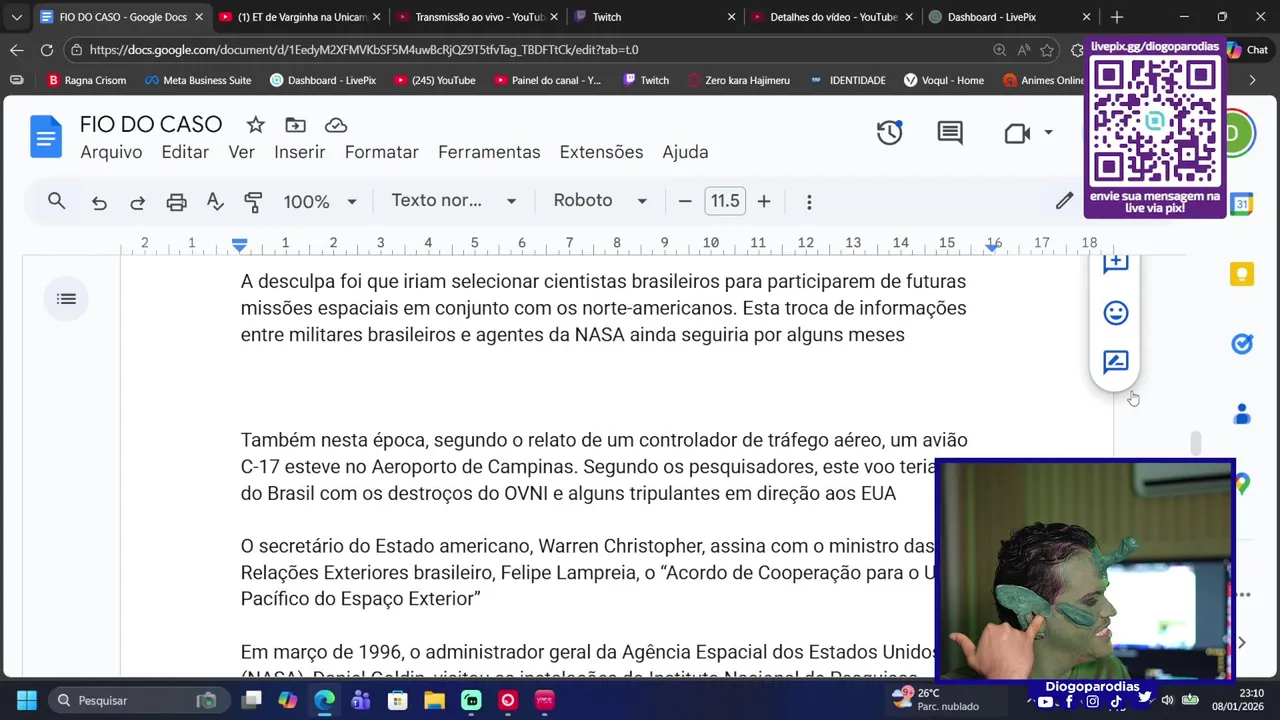Show the document outline button

[x=67, y=299]
